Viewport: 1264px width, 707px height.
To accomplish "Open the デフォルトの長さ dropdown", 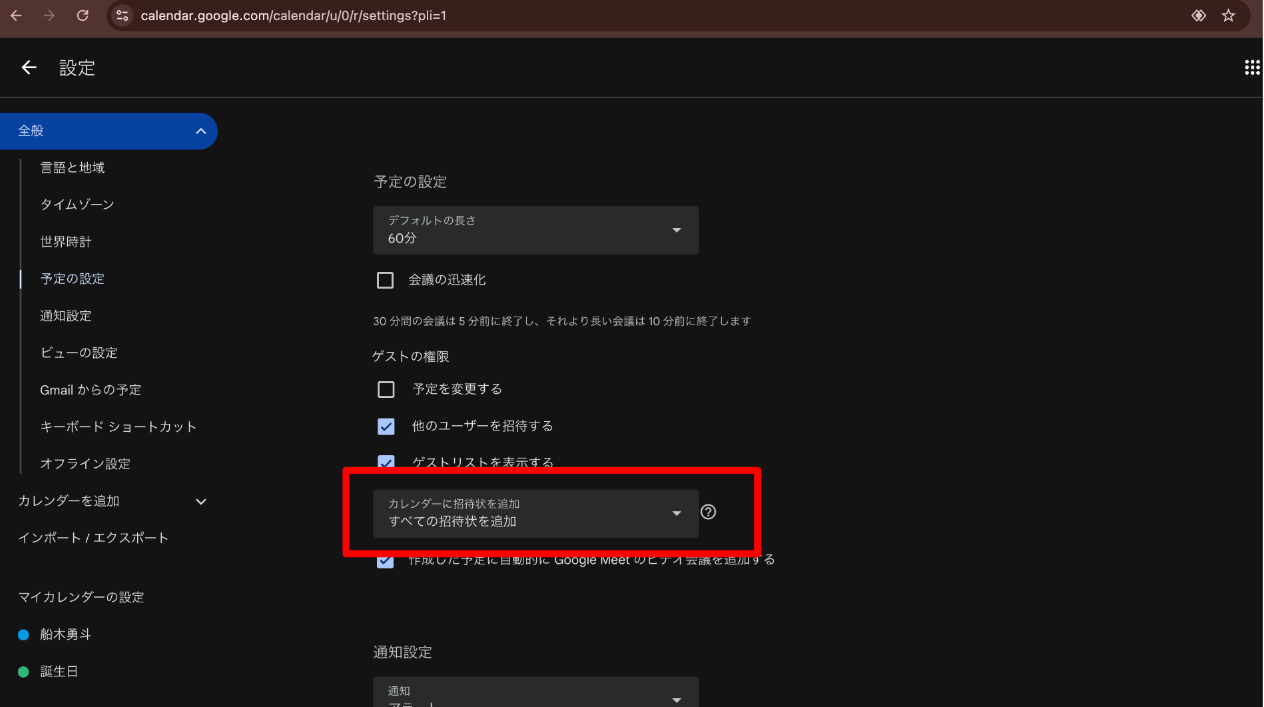I will pos(535,230).
